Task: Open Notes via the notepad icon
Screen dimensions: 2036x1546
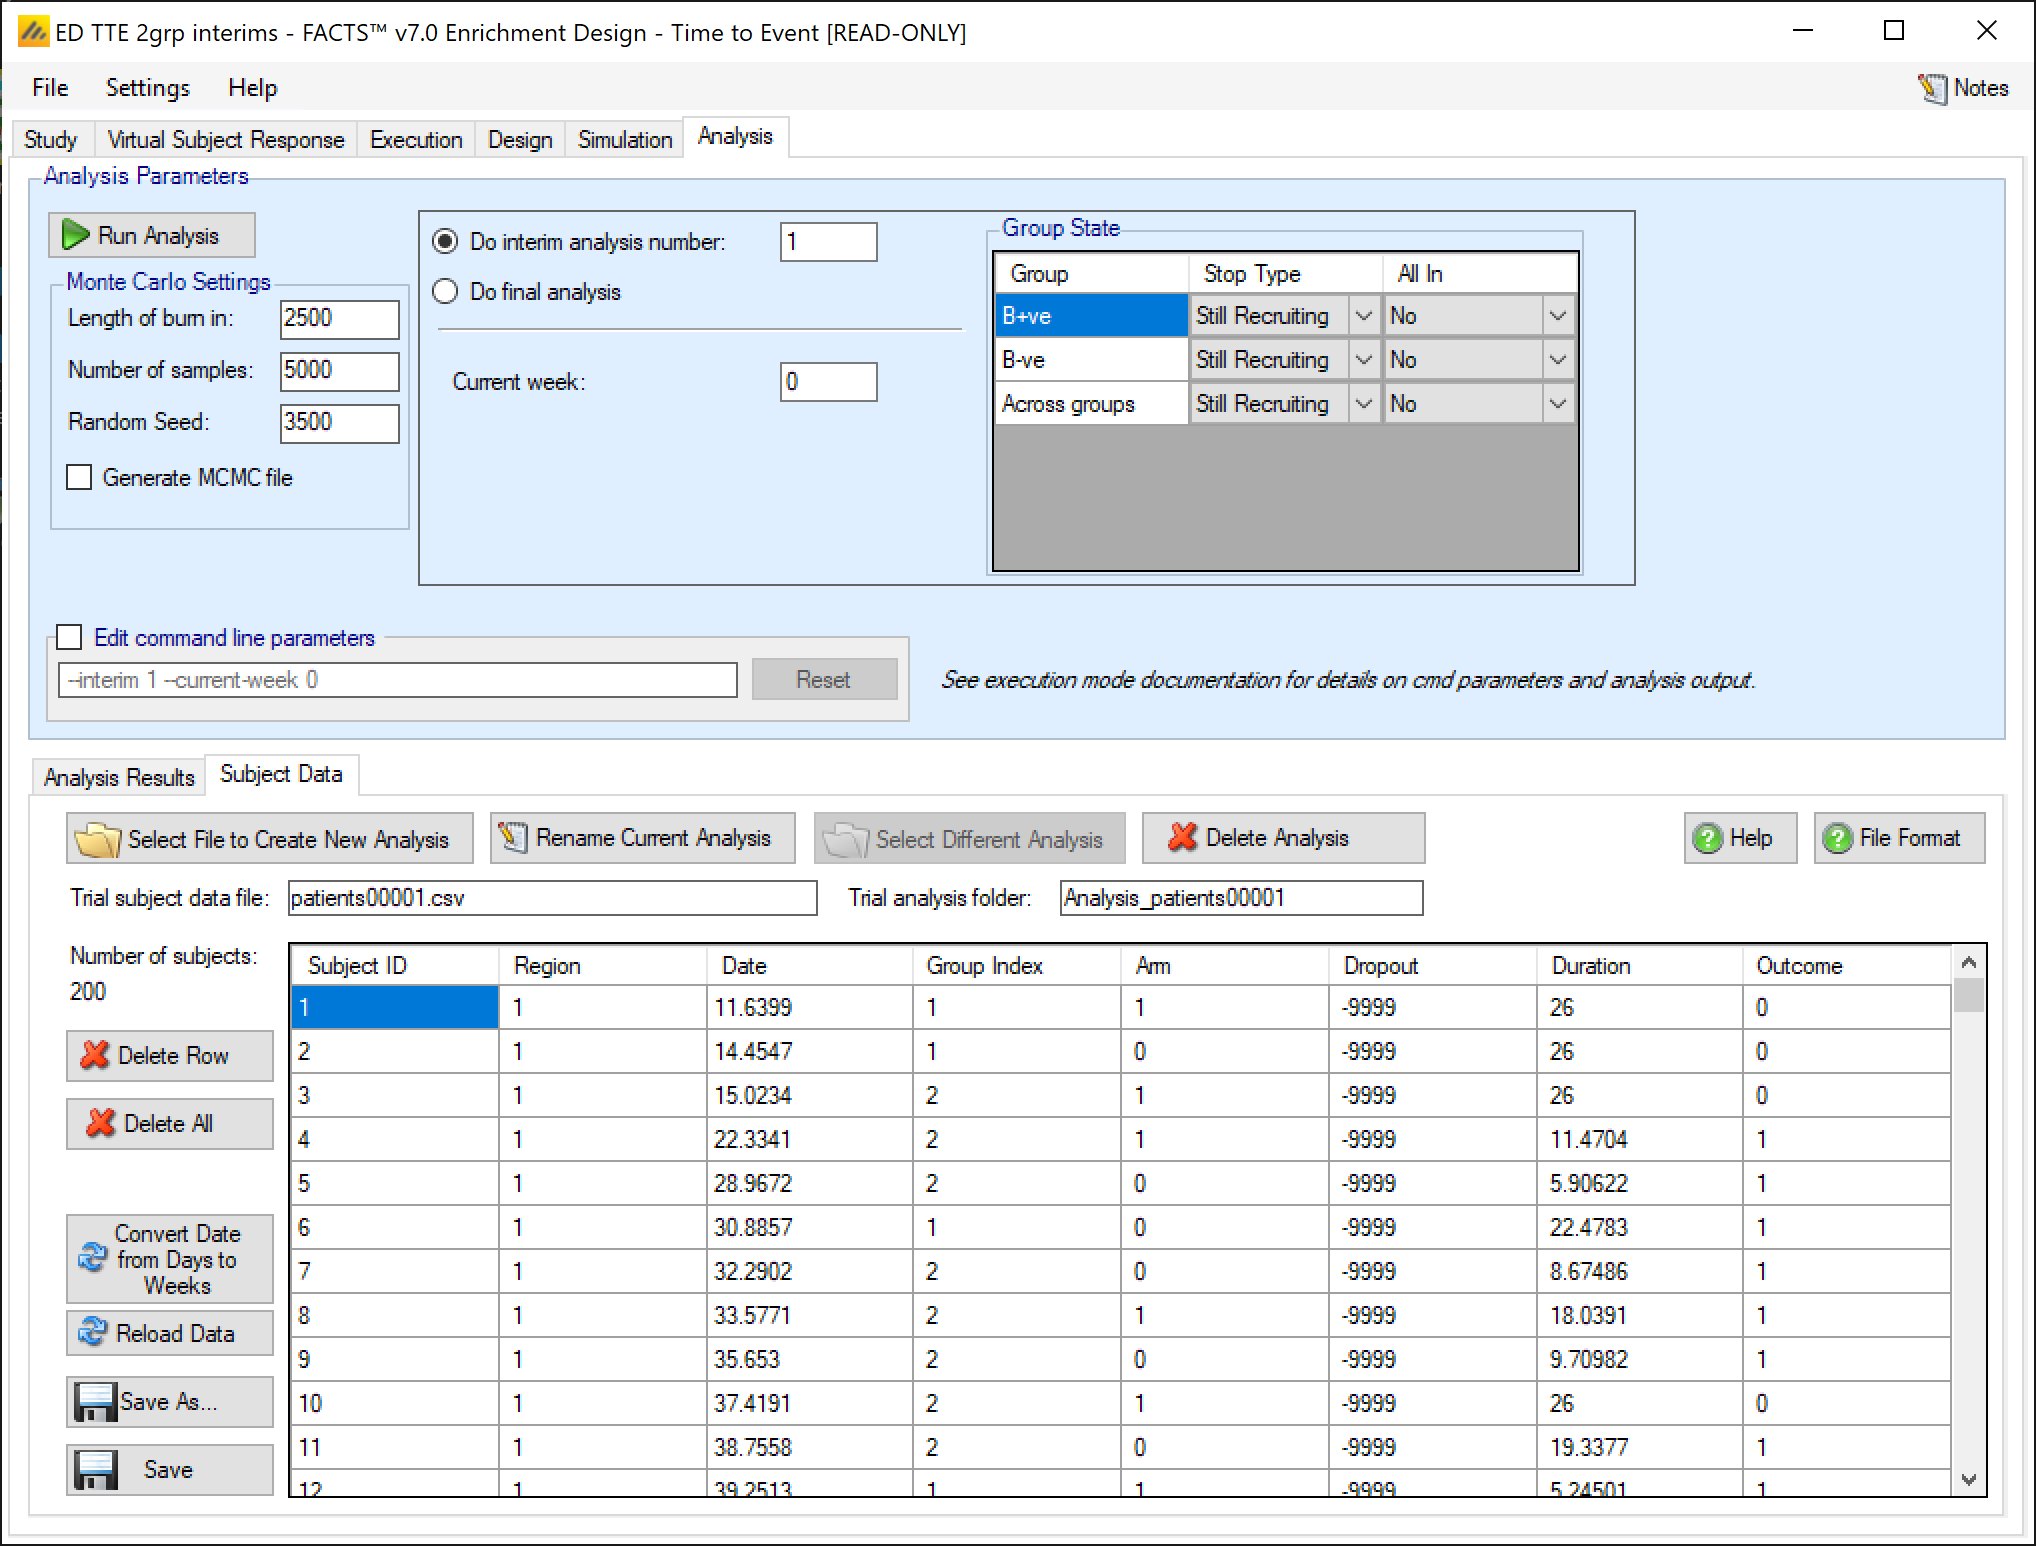Action: pyautogui.click(x=1932, y=88)
